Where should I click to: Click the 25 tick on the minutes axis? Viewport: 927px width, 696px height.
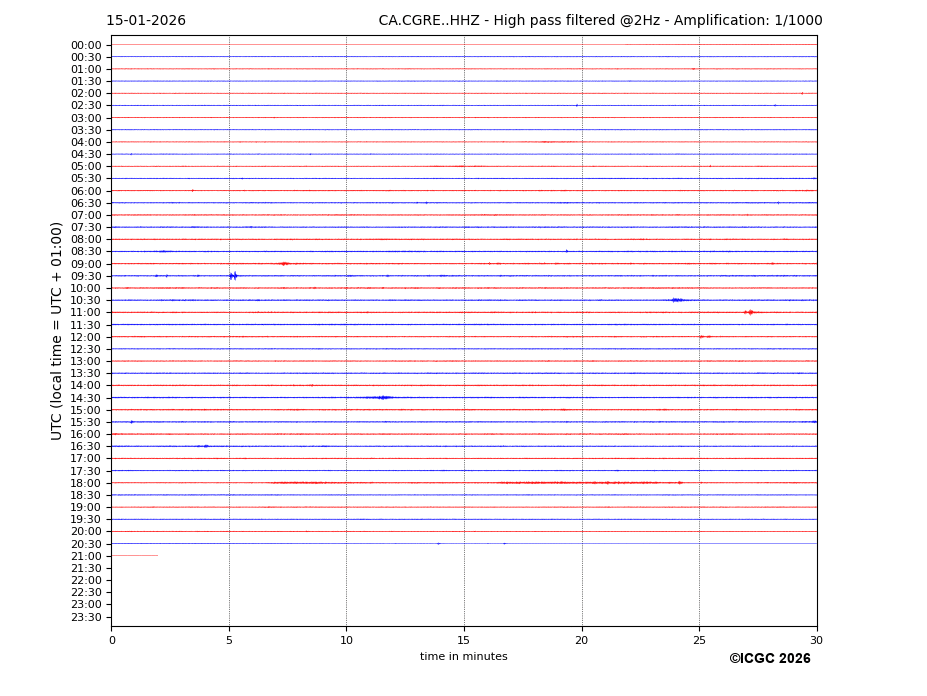(699, 640)
